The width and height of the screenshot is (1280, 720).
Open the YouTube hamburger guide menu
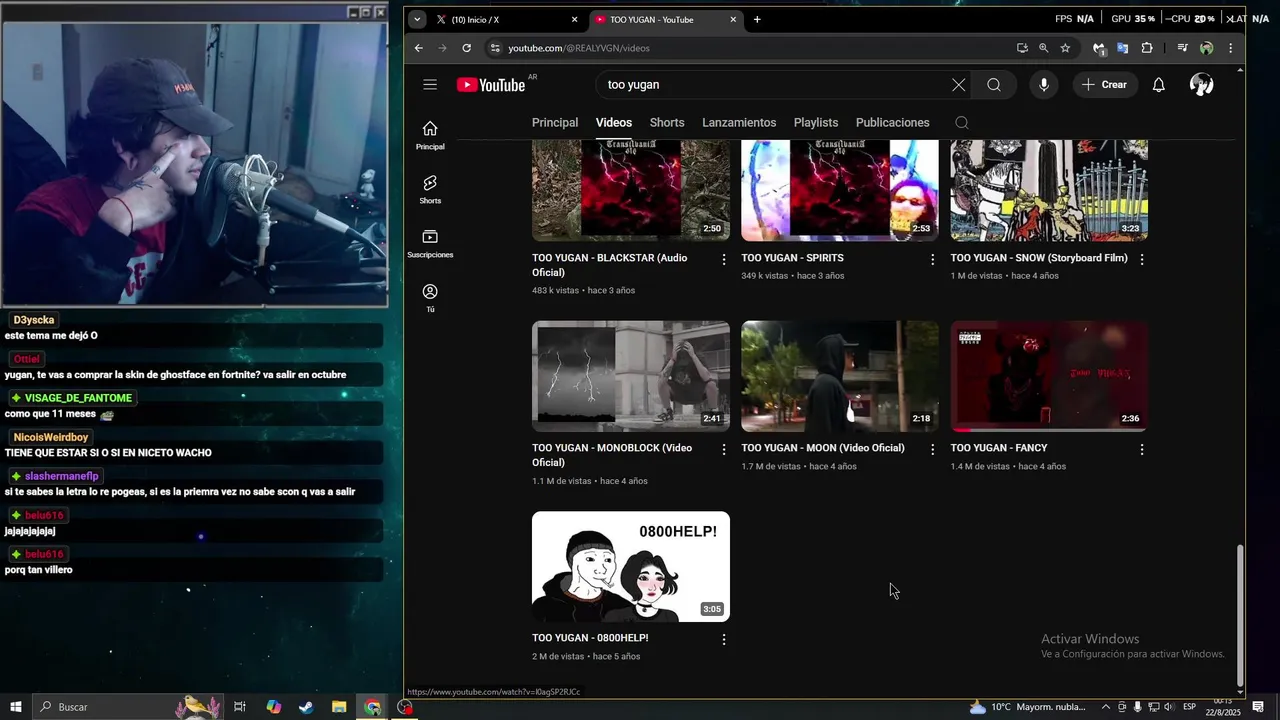click(430, 85)
